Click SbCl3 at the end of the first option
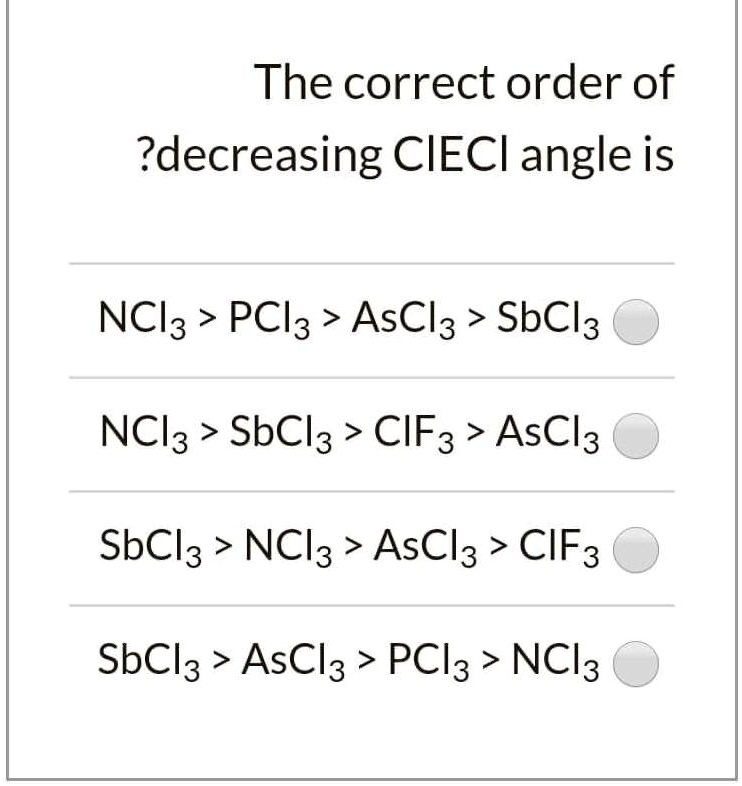 [548, 319]
